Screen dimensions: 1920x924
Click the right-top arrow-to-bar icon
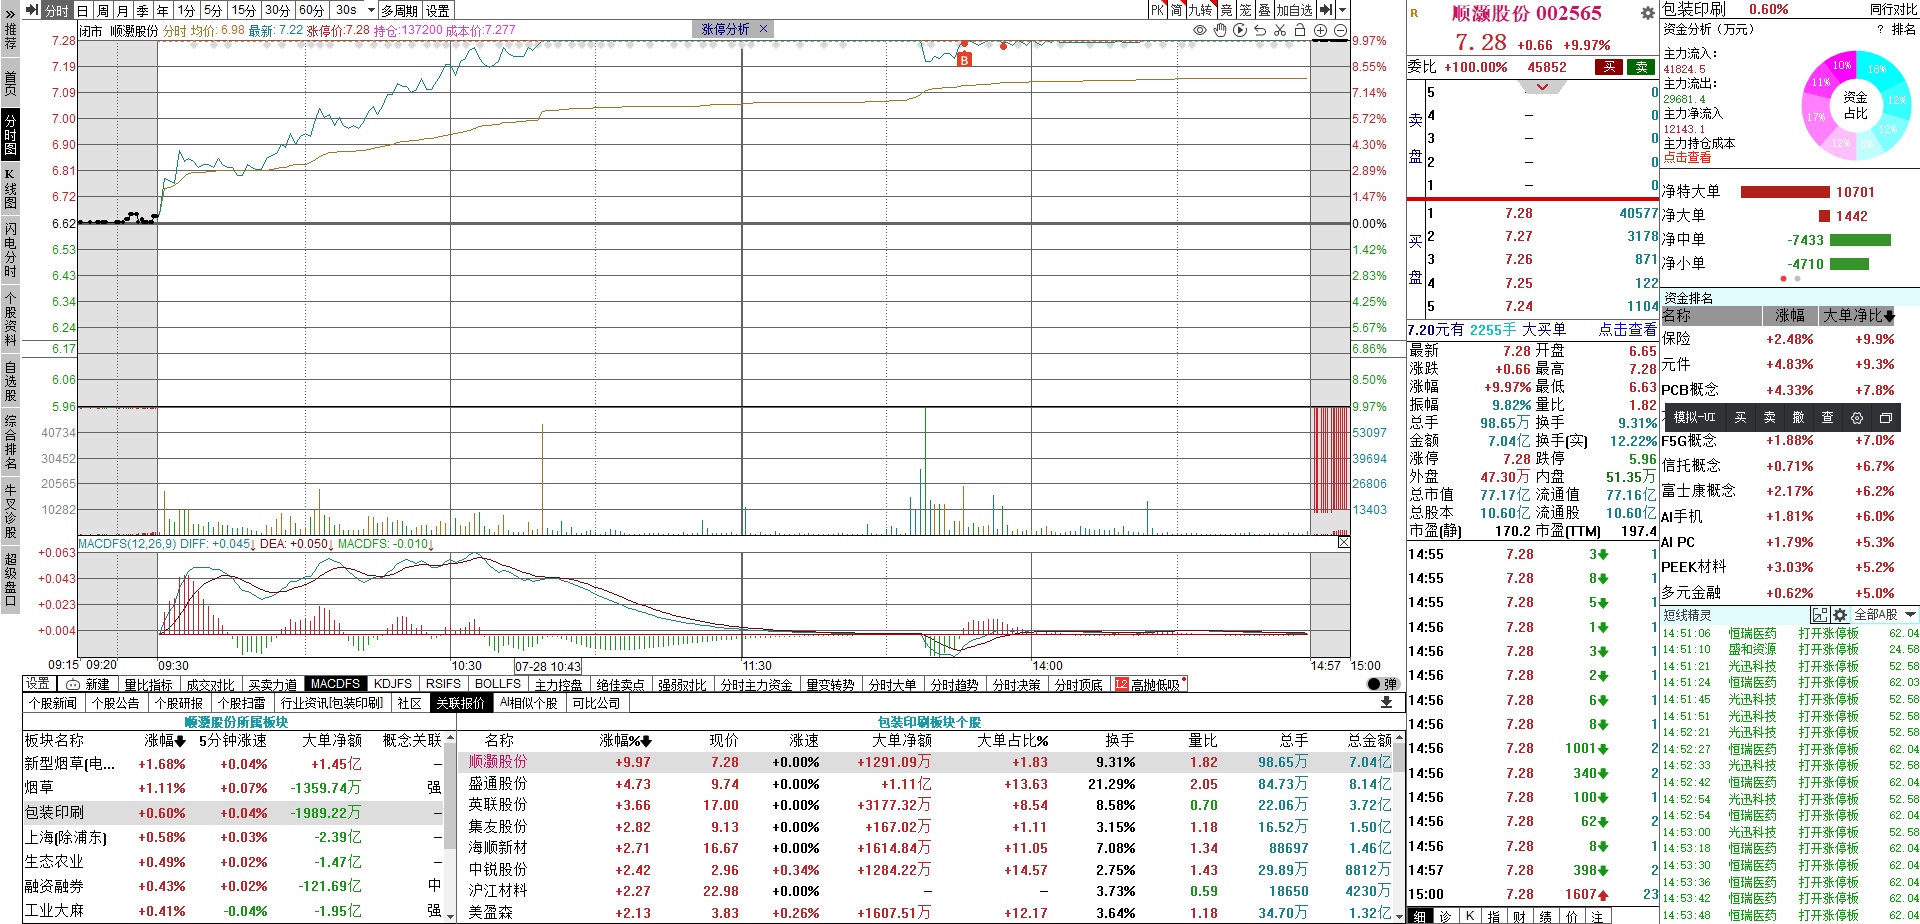click(x=1327, y=10)
